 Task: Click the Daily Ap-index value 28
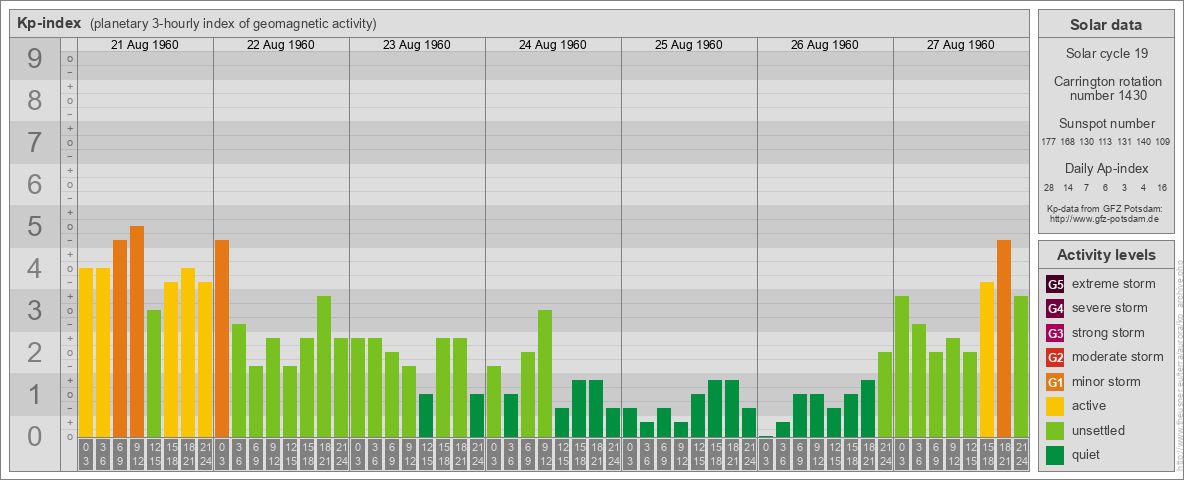pos(1049,187)
